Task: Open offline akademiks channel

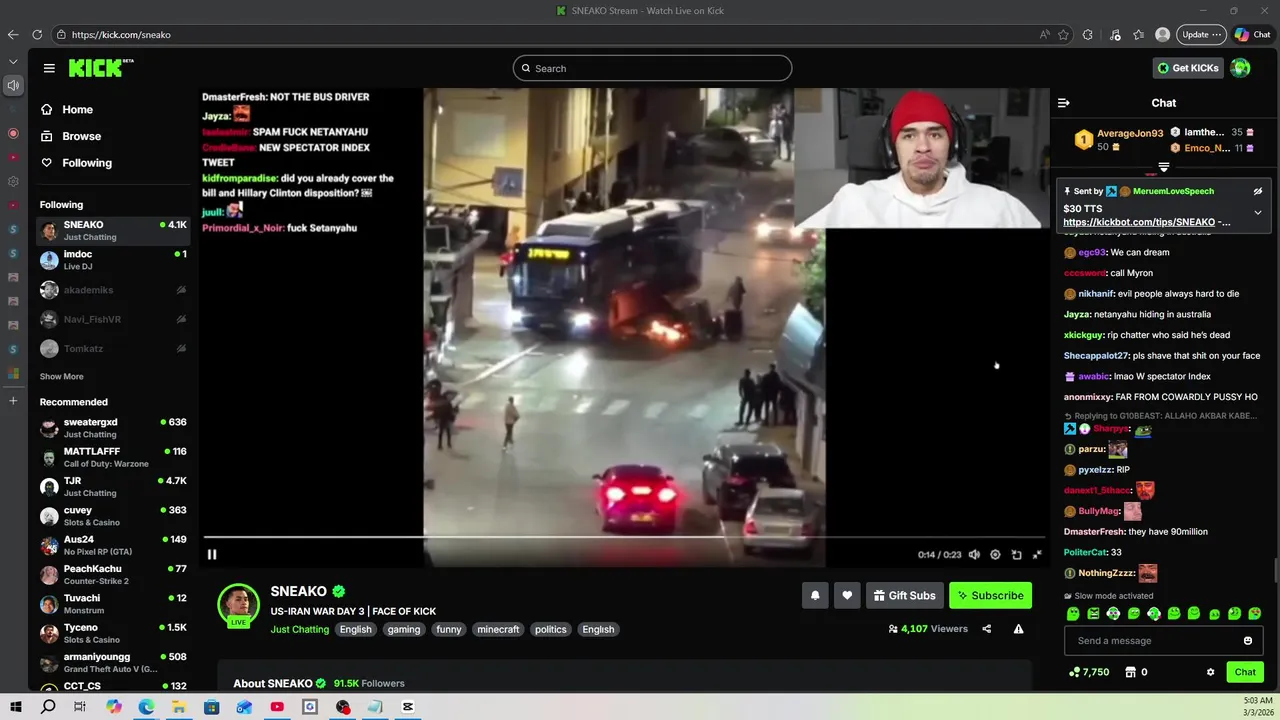Action: click(x=113, y=290)
